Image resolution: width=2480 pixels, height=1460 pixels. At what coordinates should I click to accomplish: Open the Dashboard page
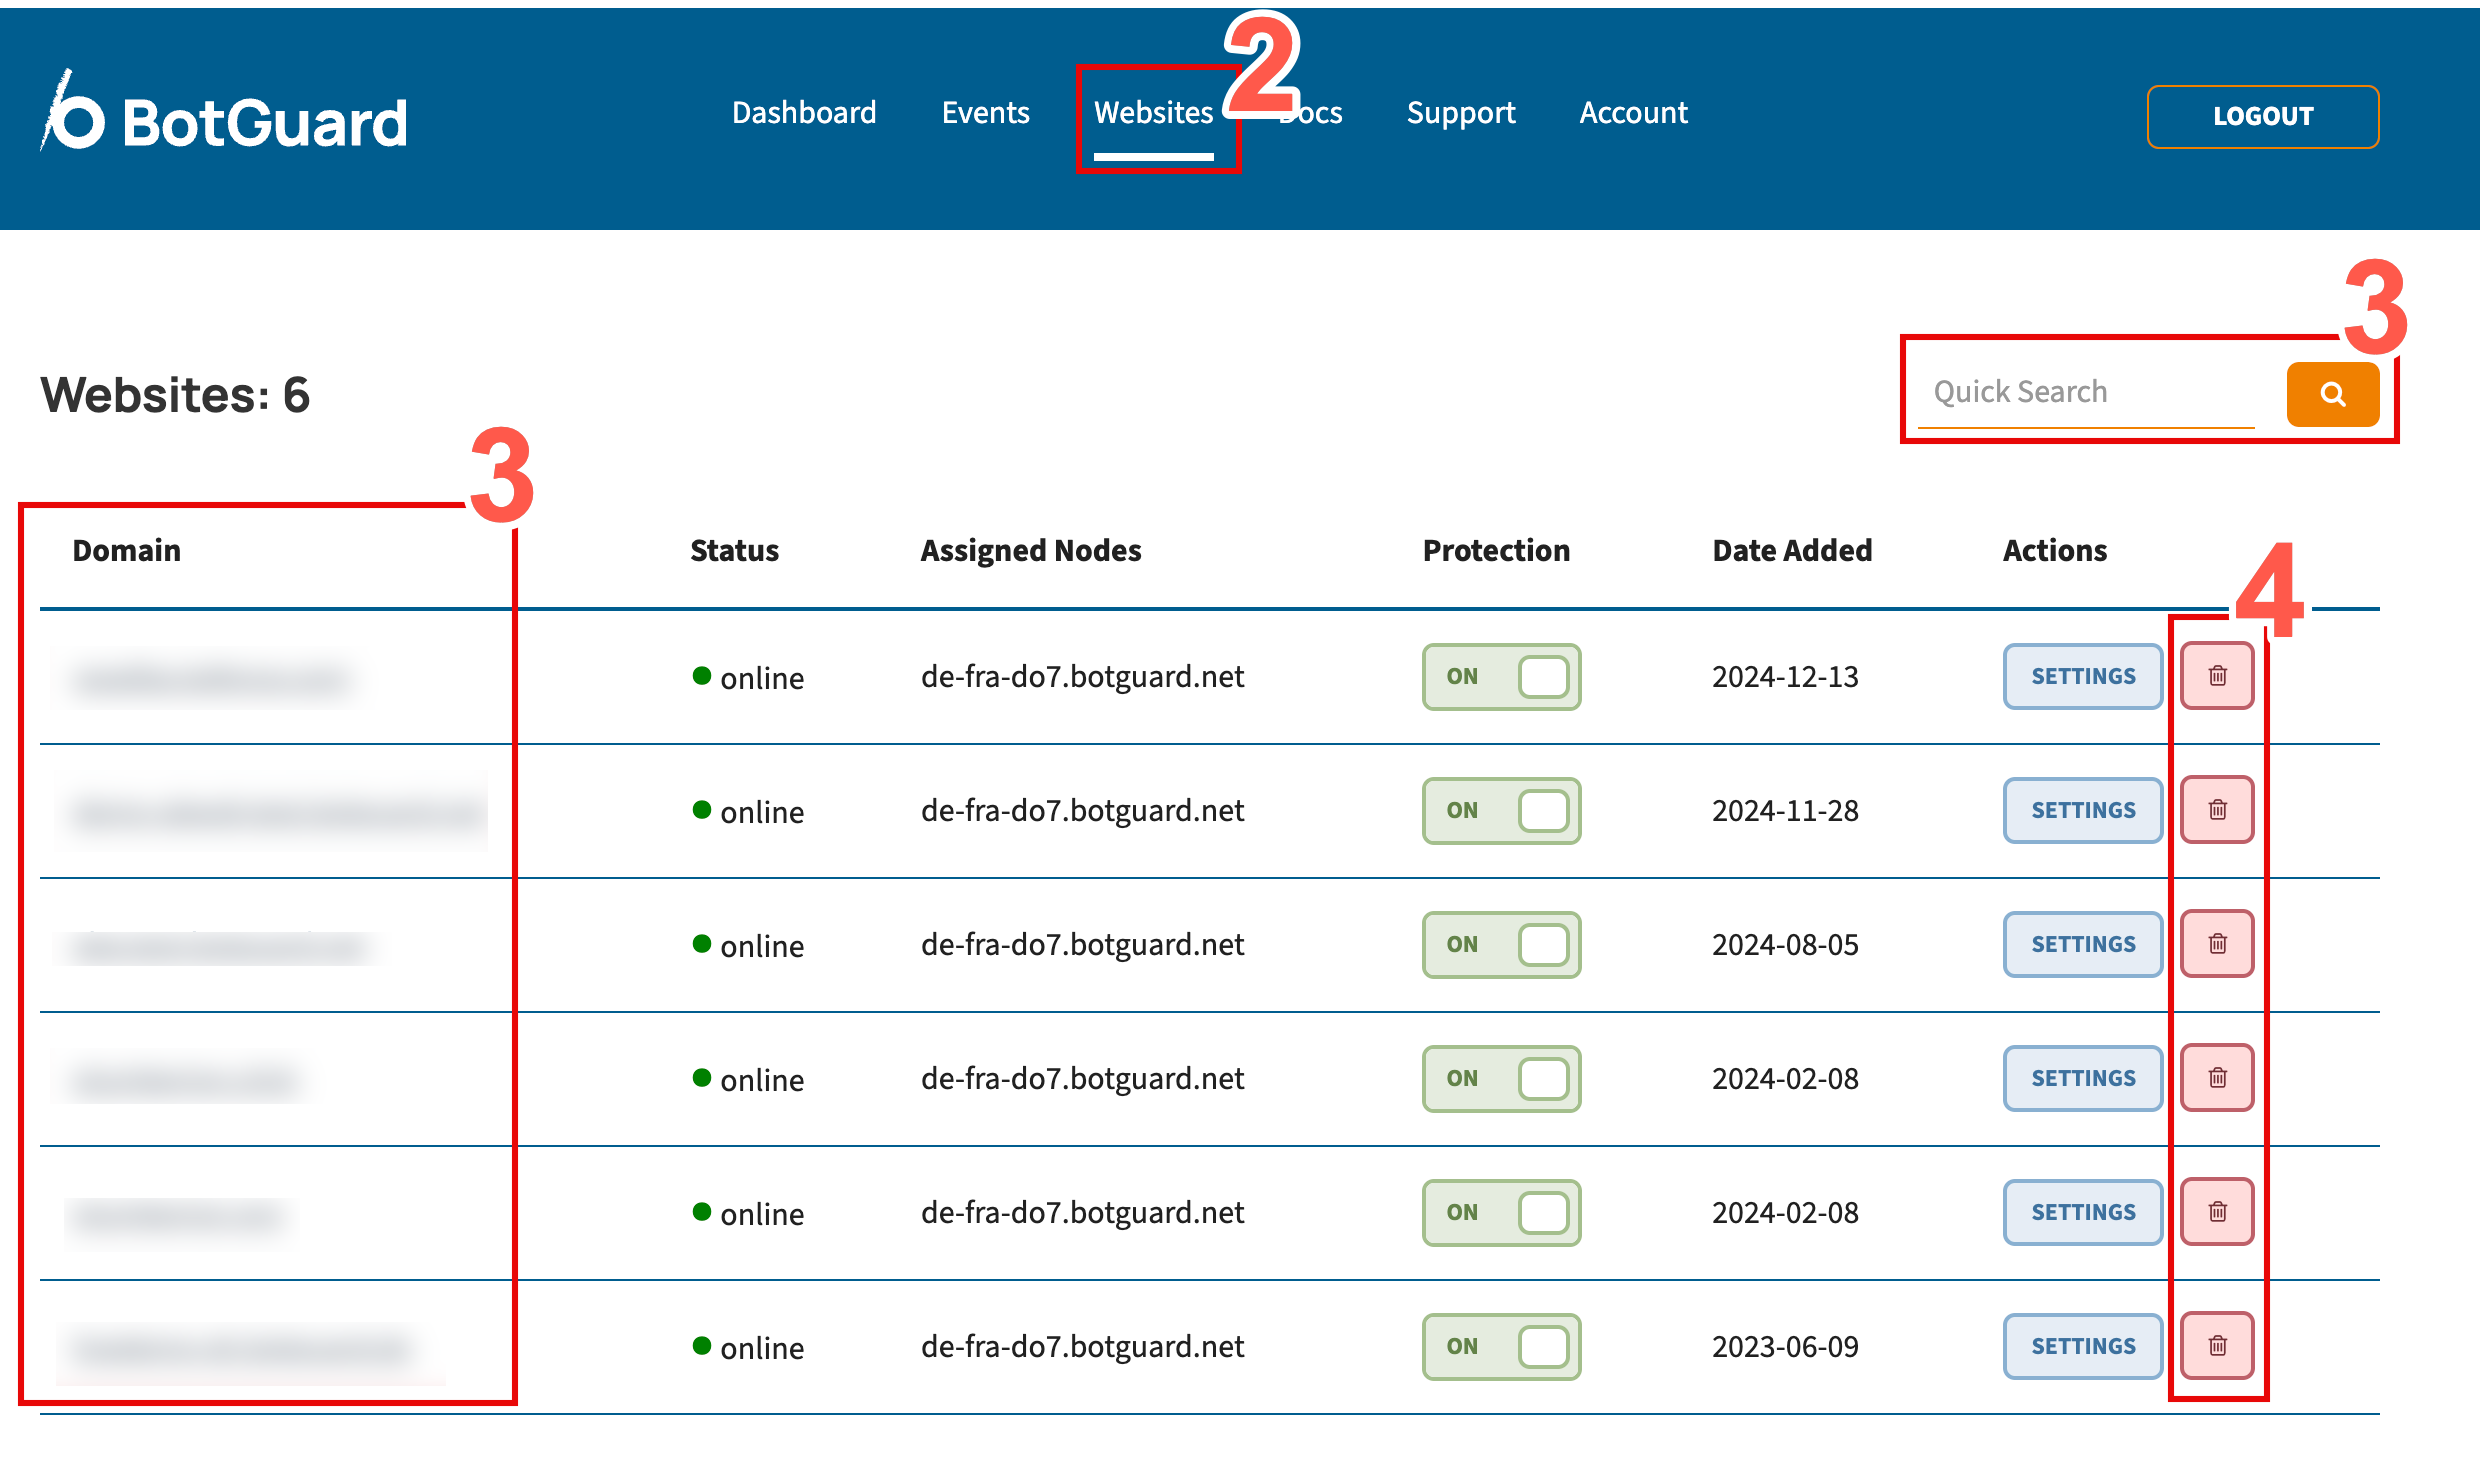[804, 113]
